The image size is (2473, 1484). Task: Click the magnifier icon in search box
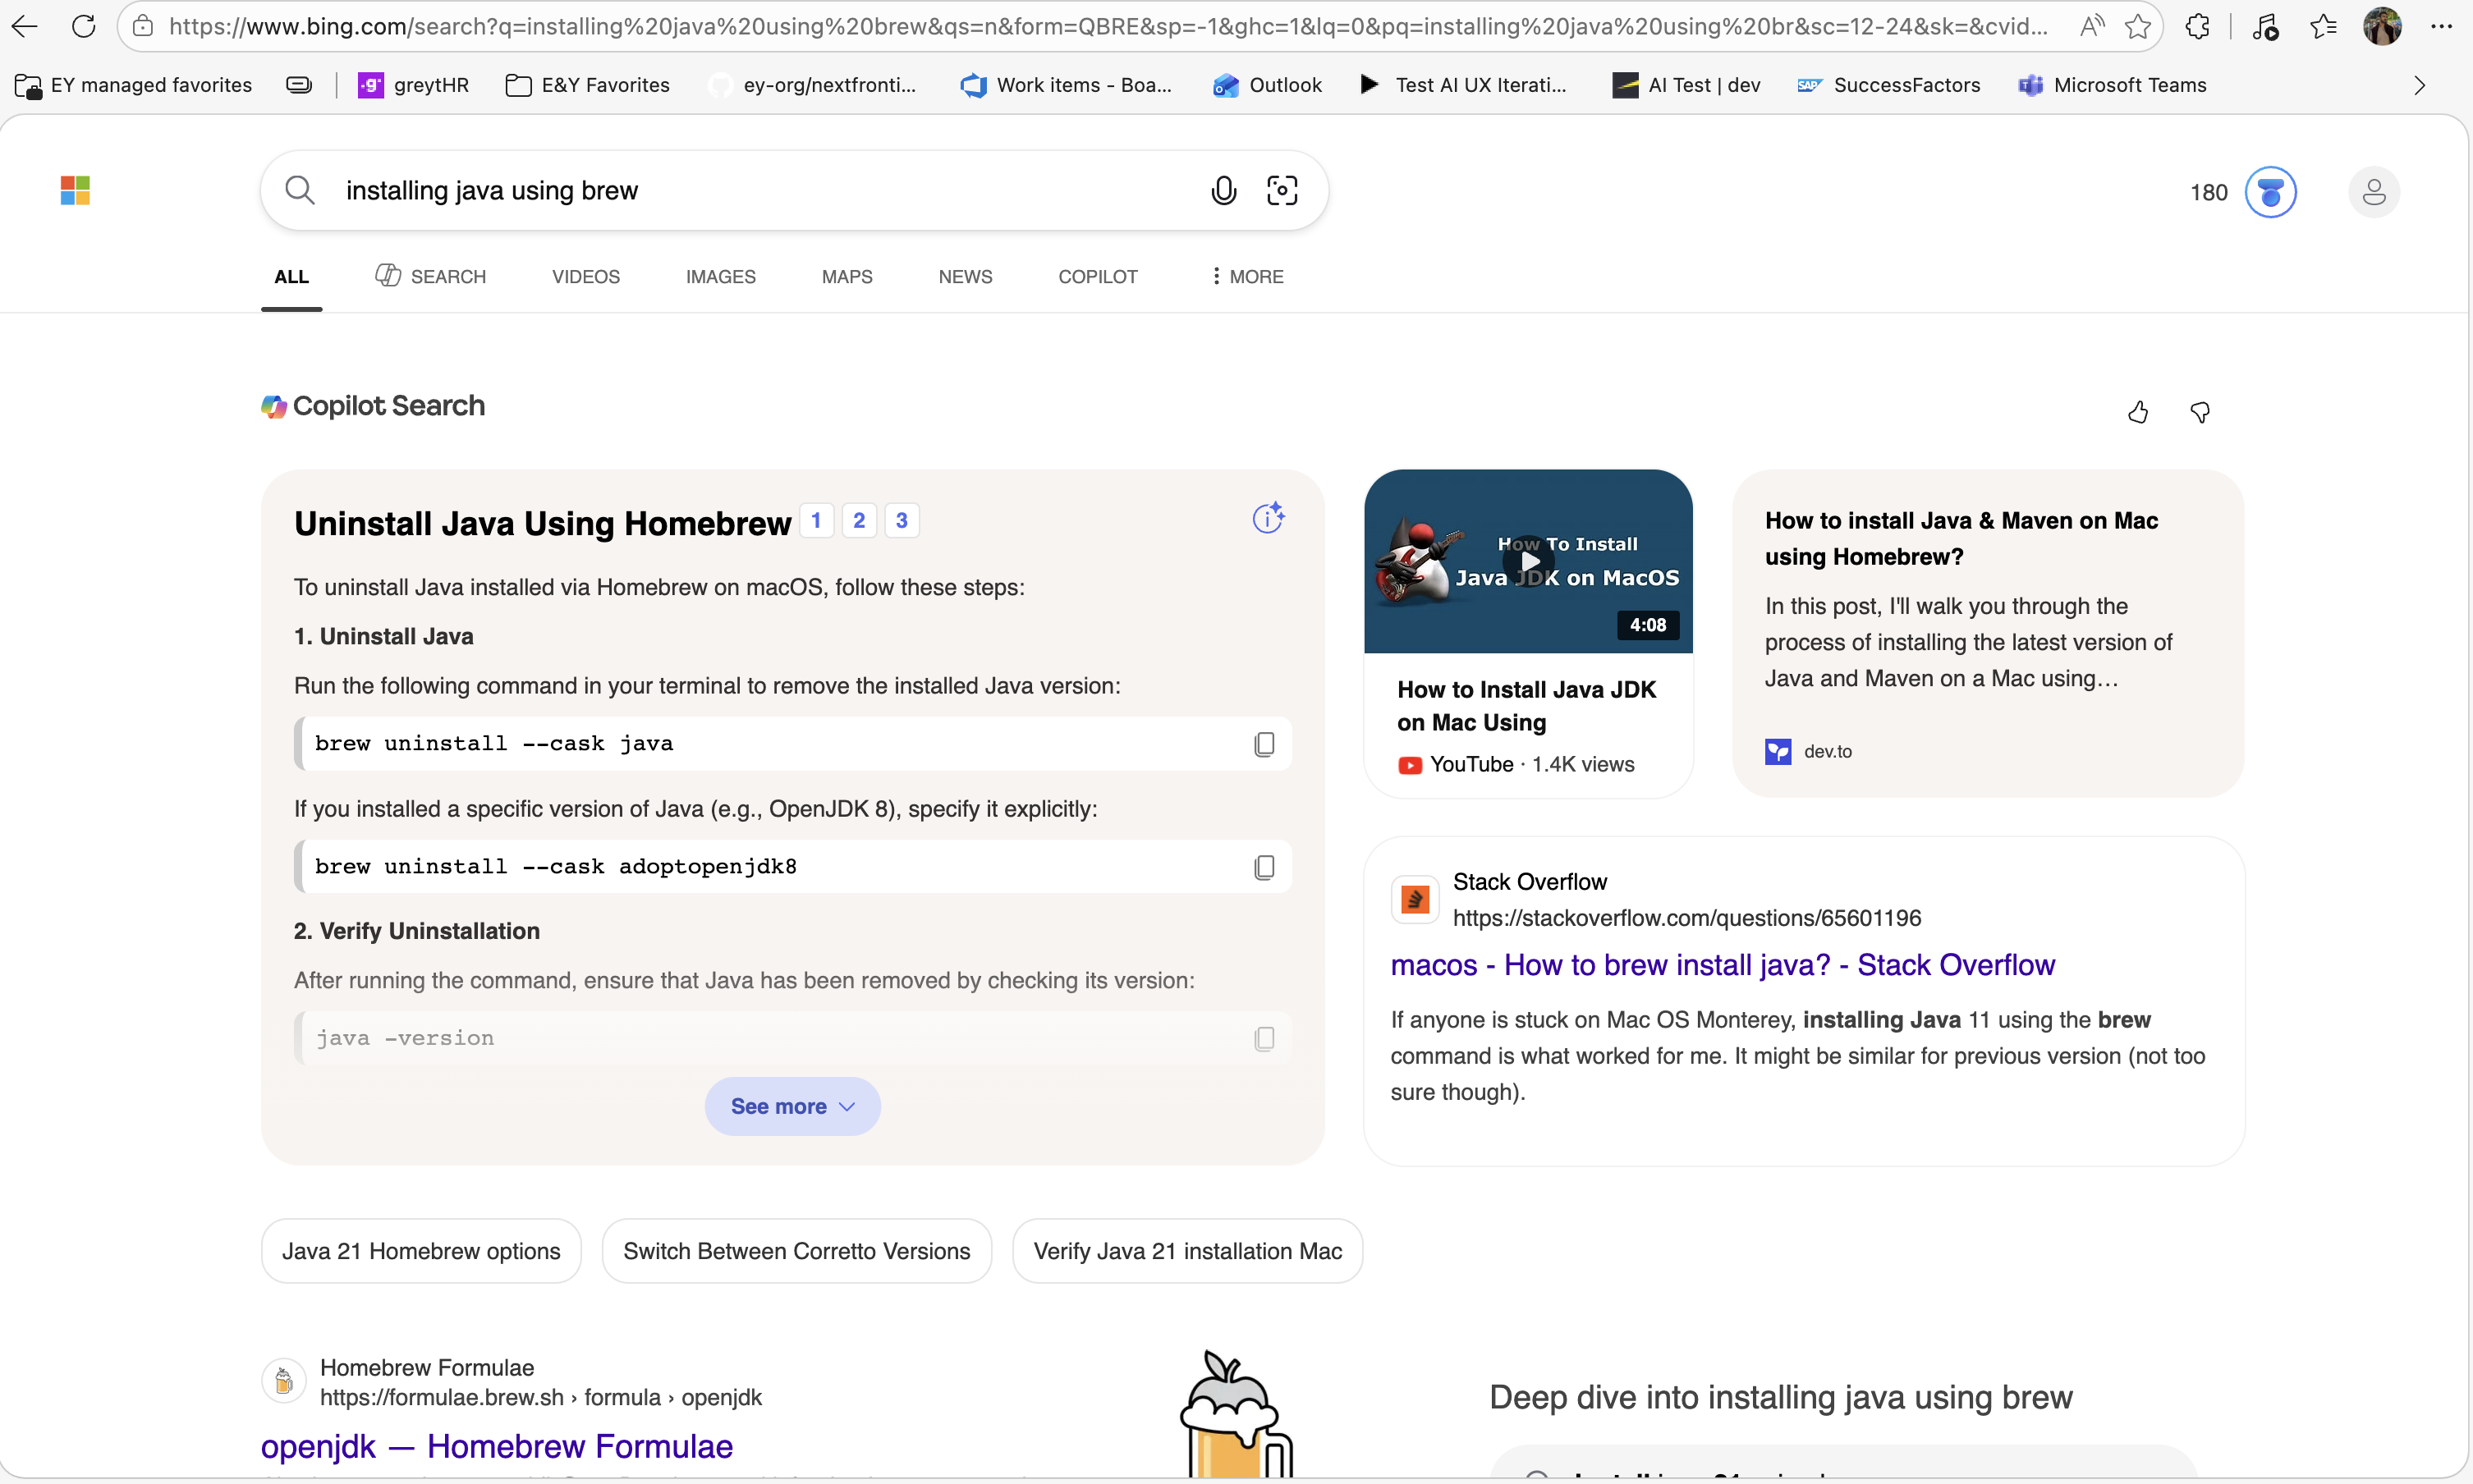[300, 190]
